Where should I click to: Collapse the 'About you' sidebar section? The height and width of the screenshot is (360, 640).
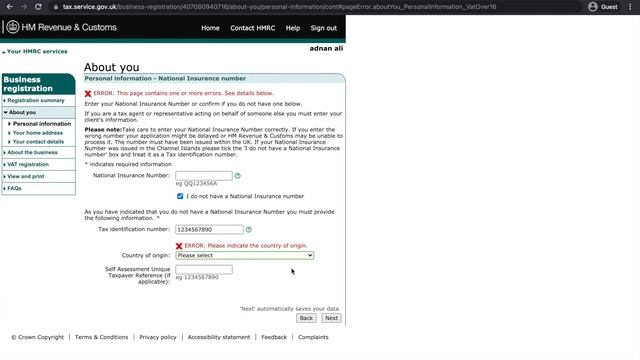[22, 112]
